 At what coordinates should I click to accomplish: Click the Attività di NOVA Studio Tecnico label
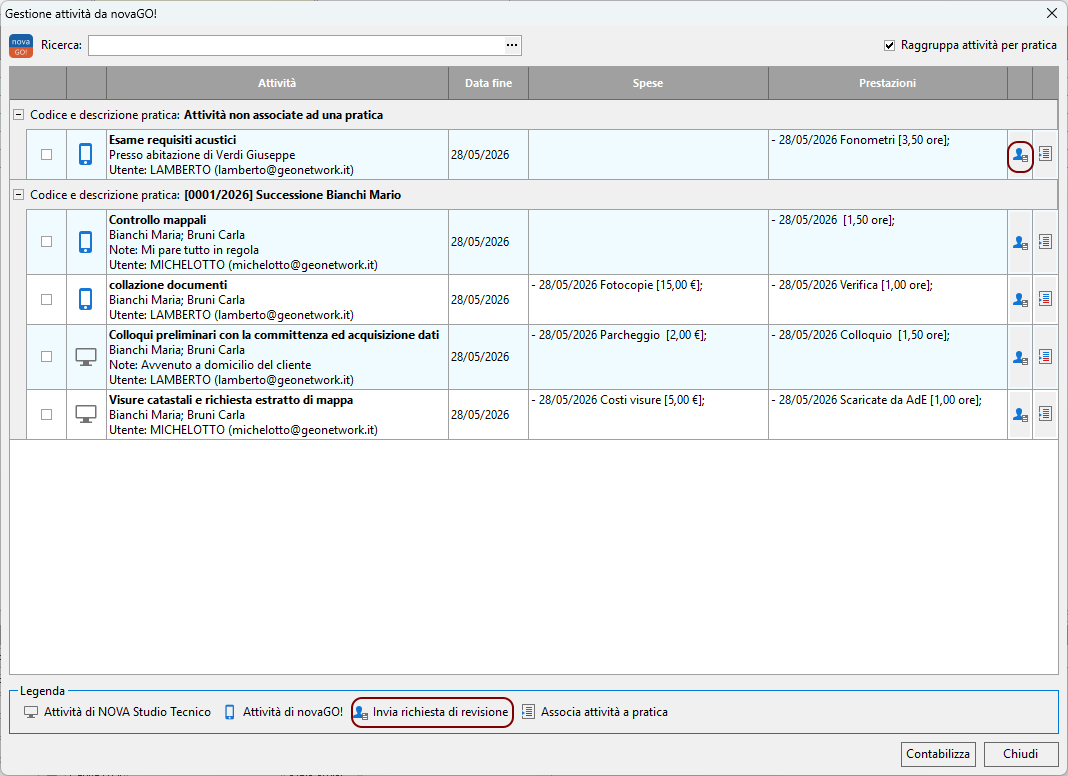pyautogui.click(x=127, y=712)
